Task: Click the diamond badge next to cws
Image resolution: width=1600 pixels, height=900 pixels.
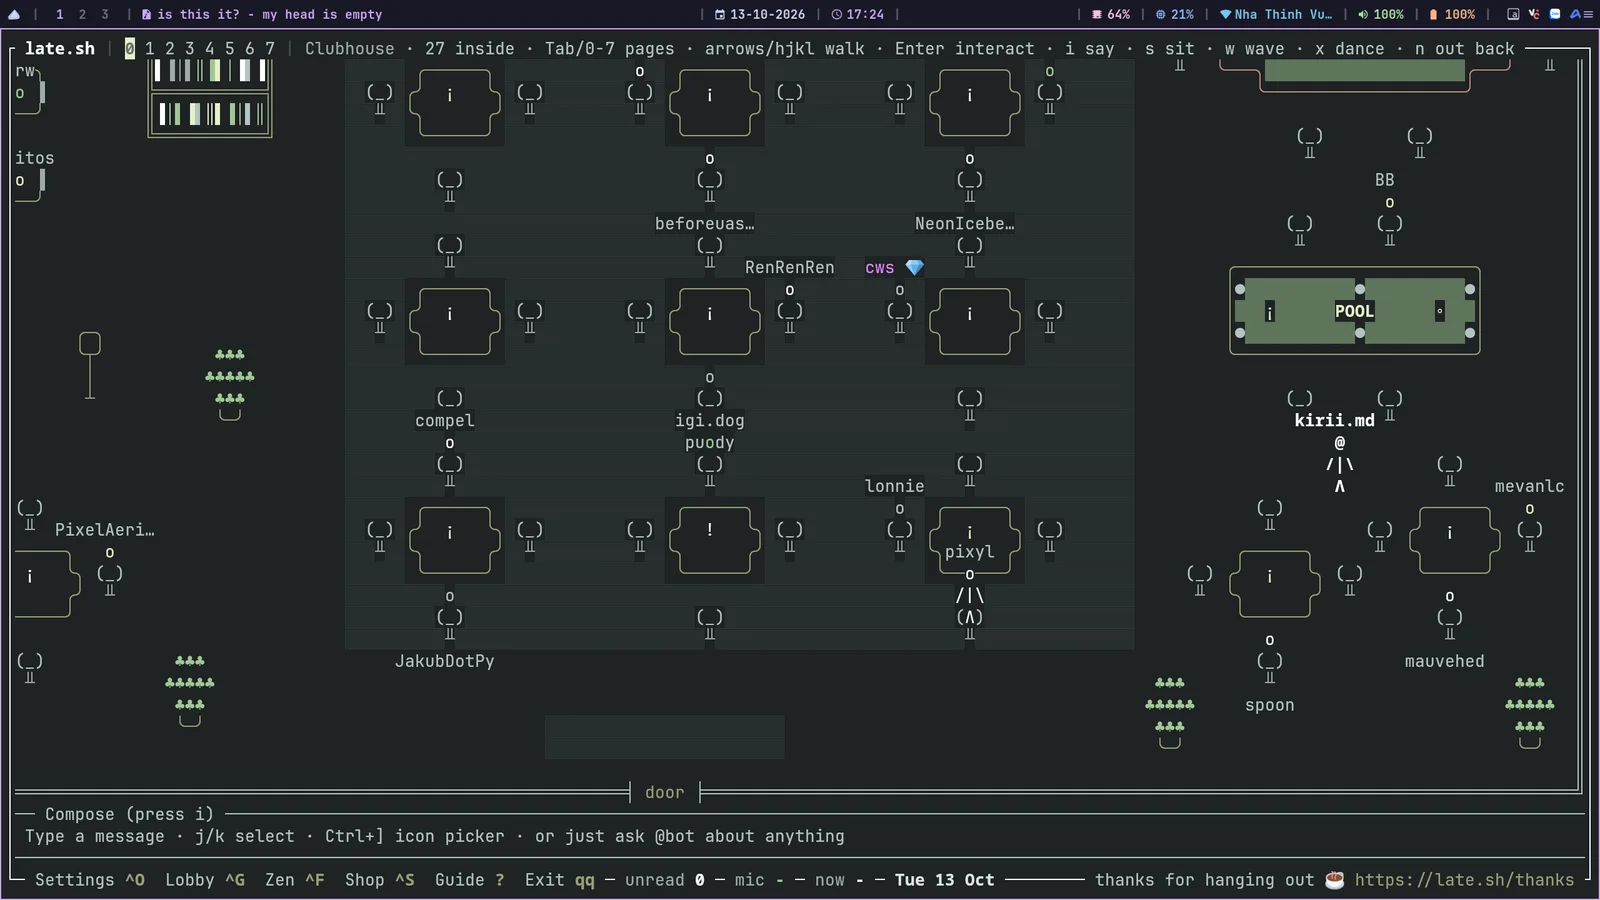Action: [914, 267]
